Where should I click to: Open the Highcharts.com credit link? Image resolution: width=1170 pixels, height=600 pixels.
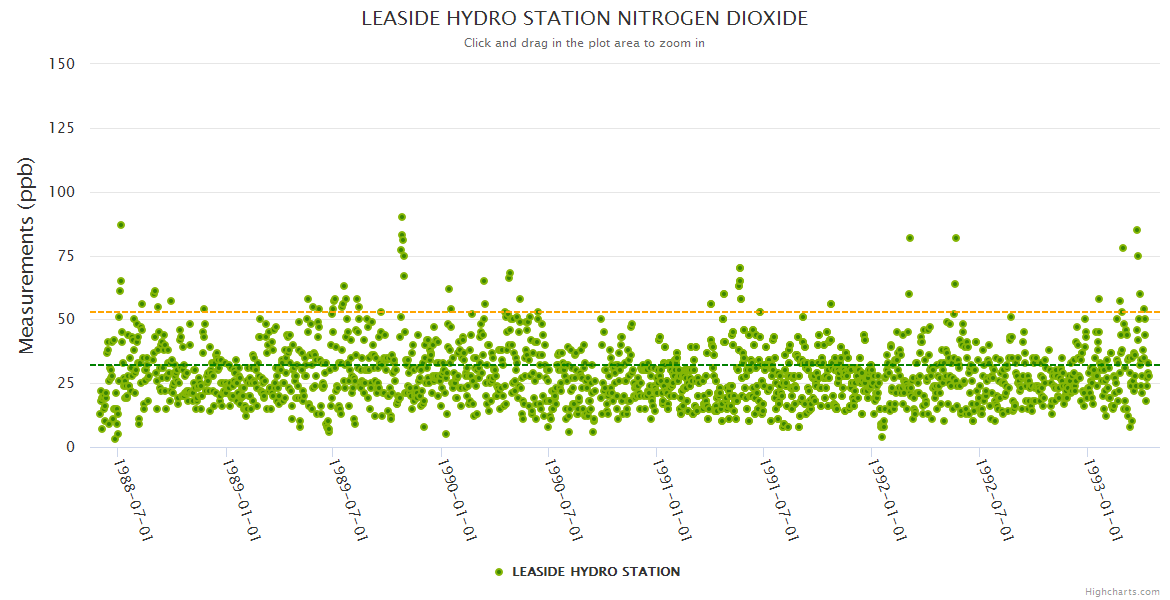click(x=1122, y=592)
